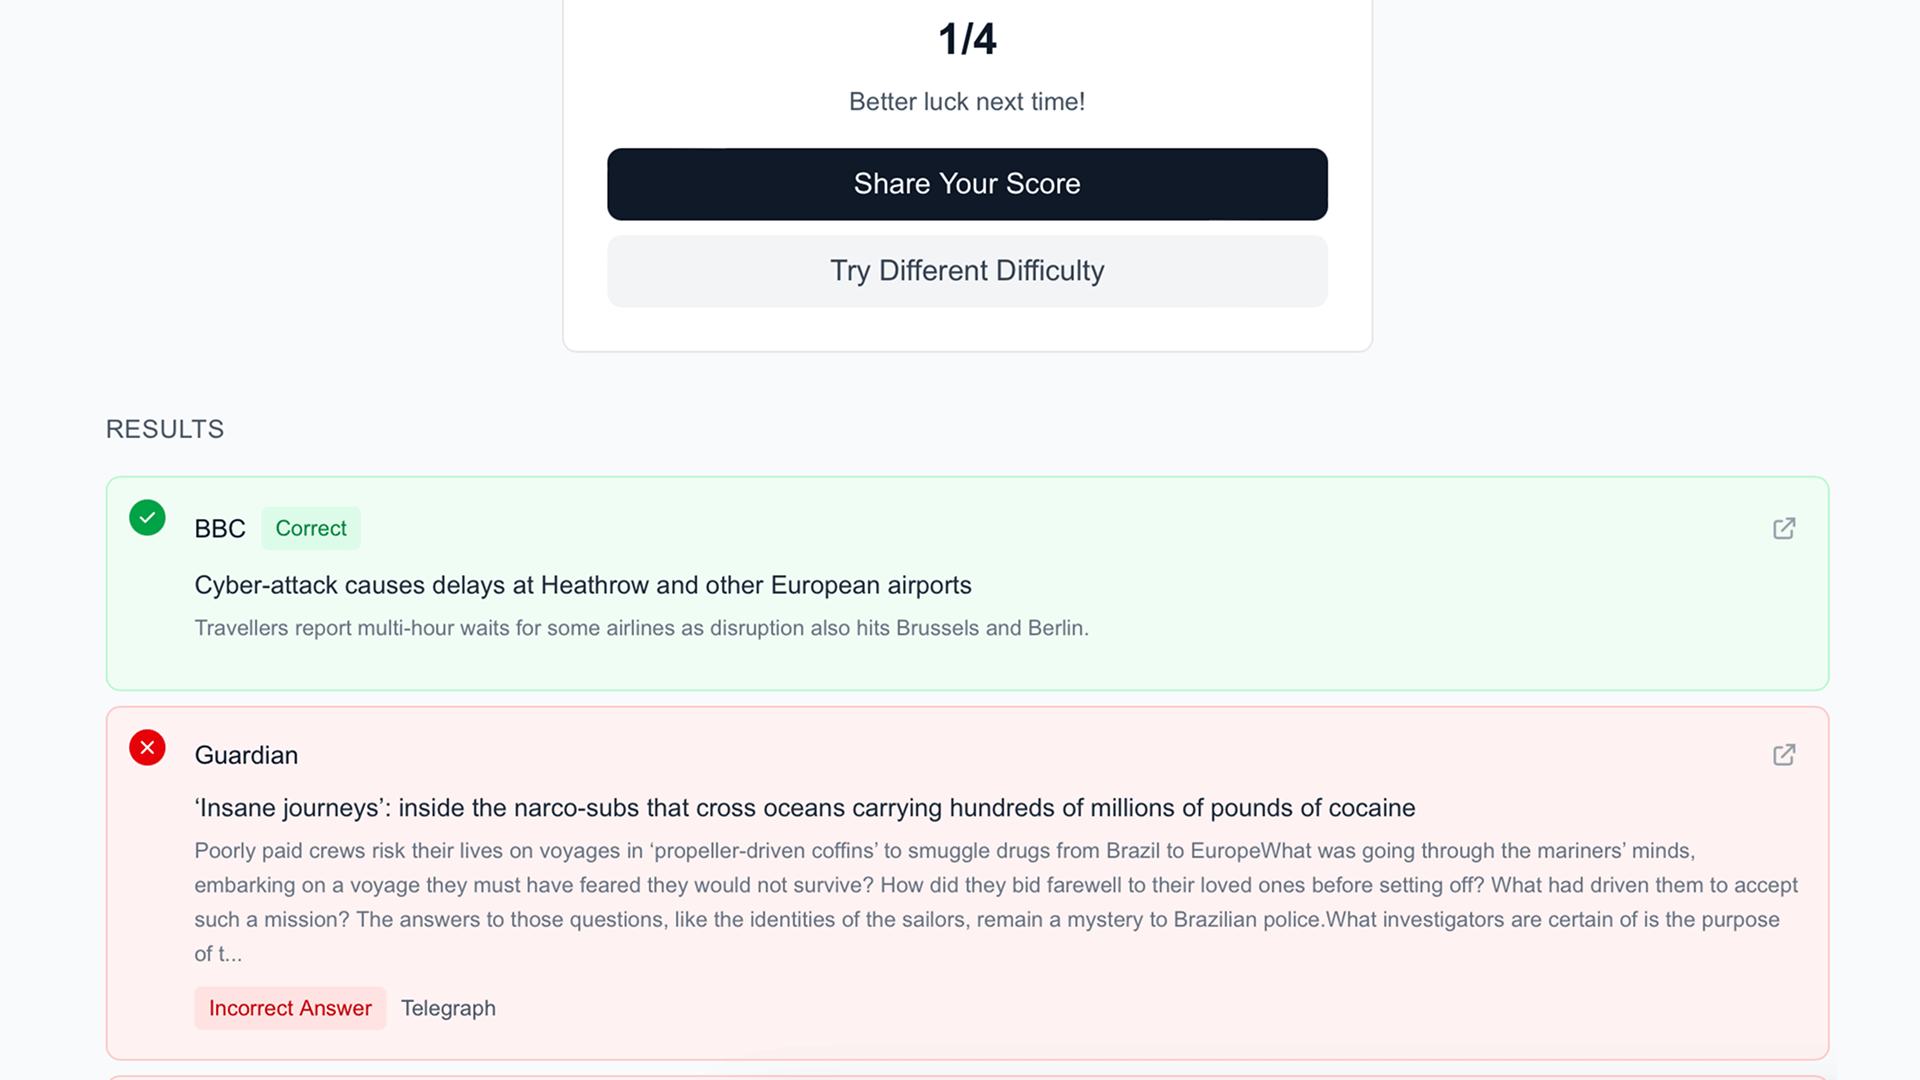Open the BBC article external link icon
The height and width of the screenshot is (1080, 1920).
pyautogui.click(x=1784, y=528)
